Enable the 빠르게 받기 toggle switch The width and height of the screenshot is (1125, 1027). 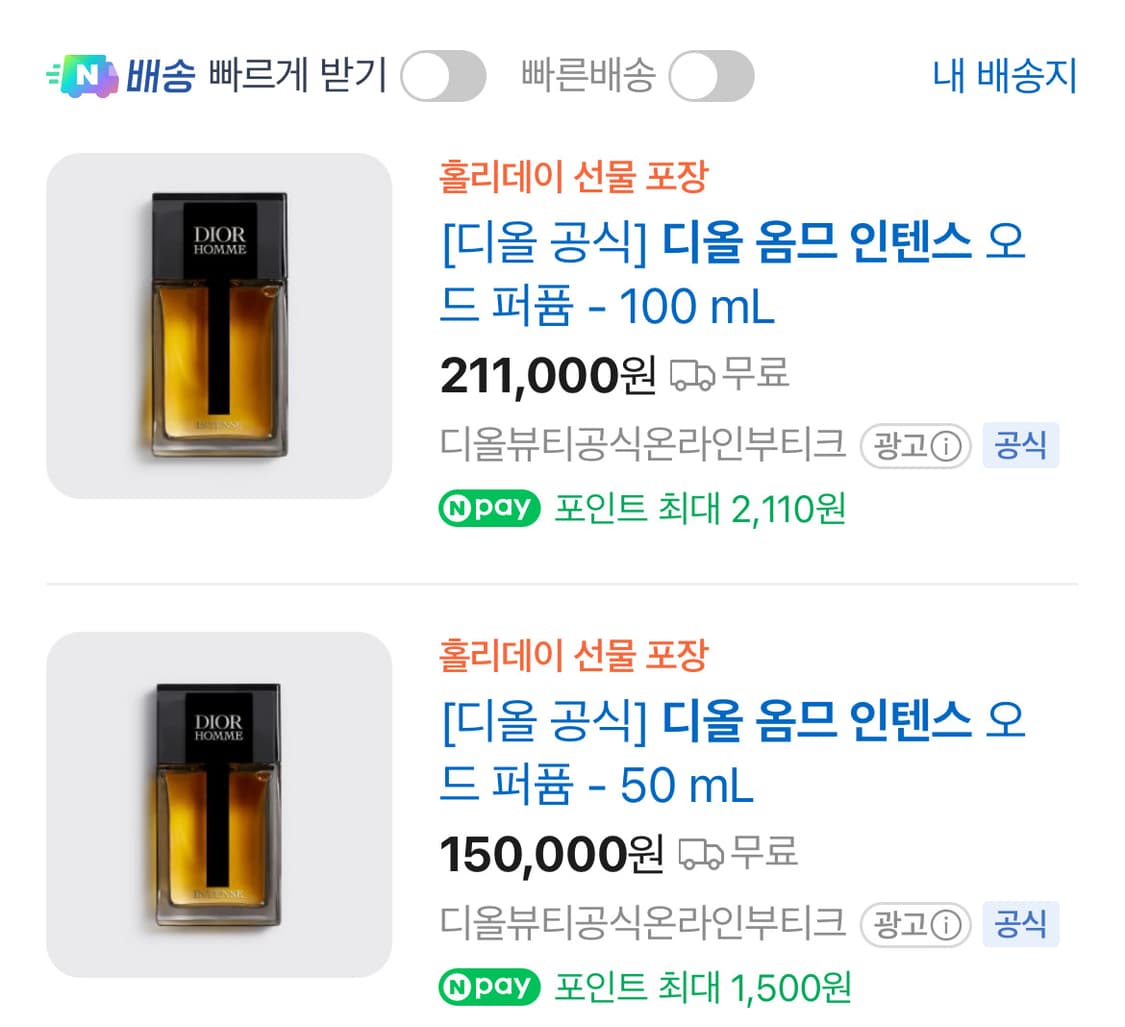(x=443, y=74)
